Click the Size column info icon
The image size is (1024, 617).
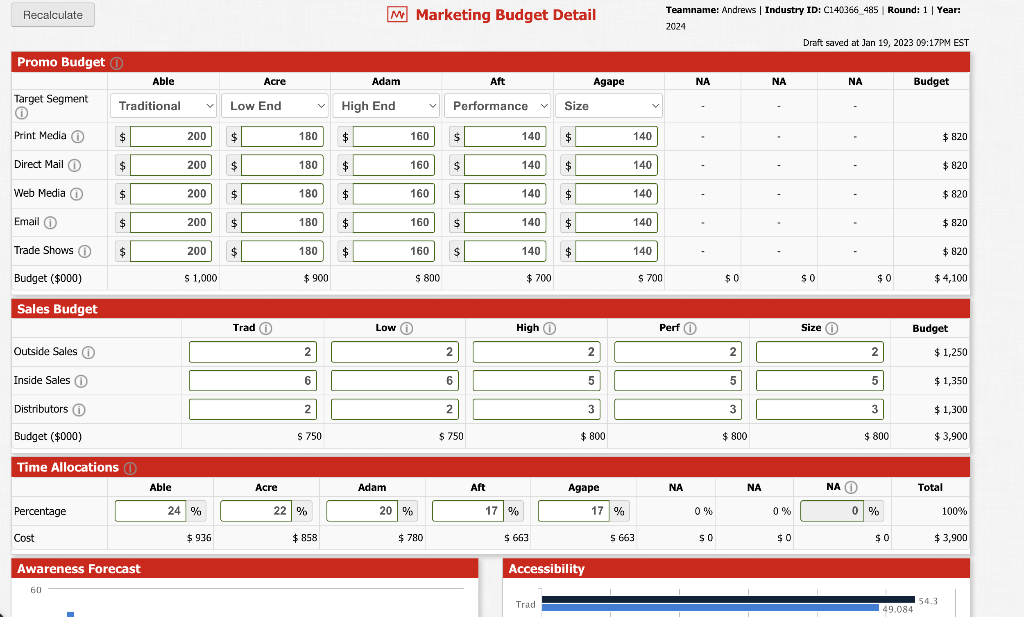click(831, 328)
